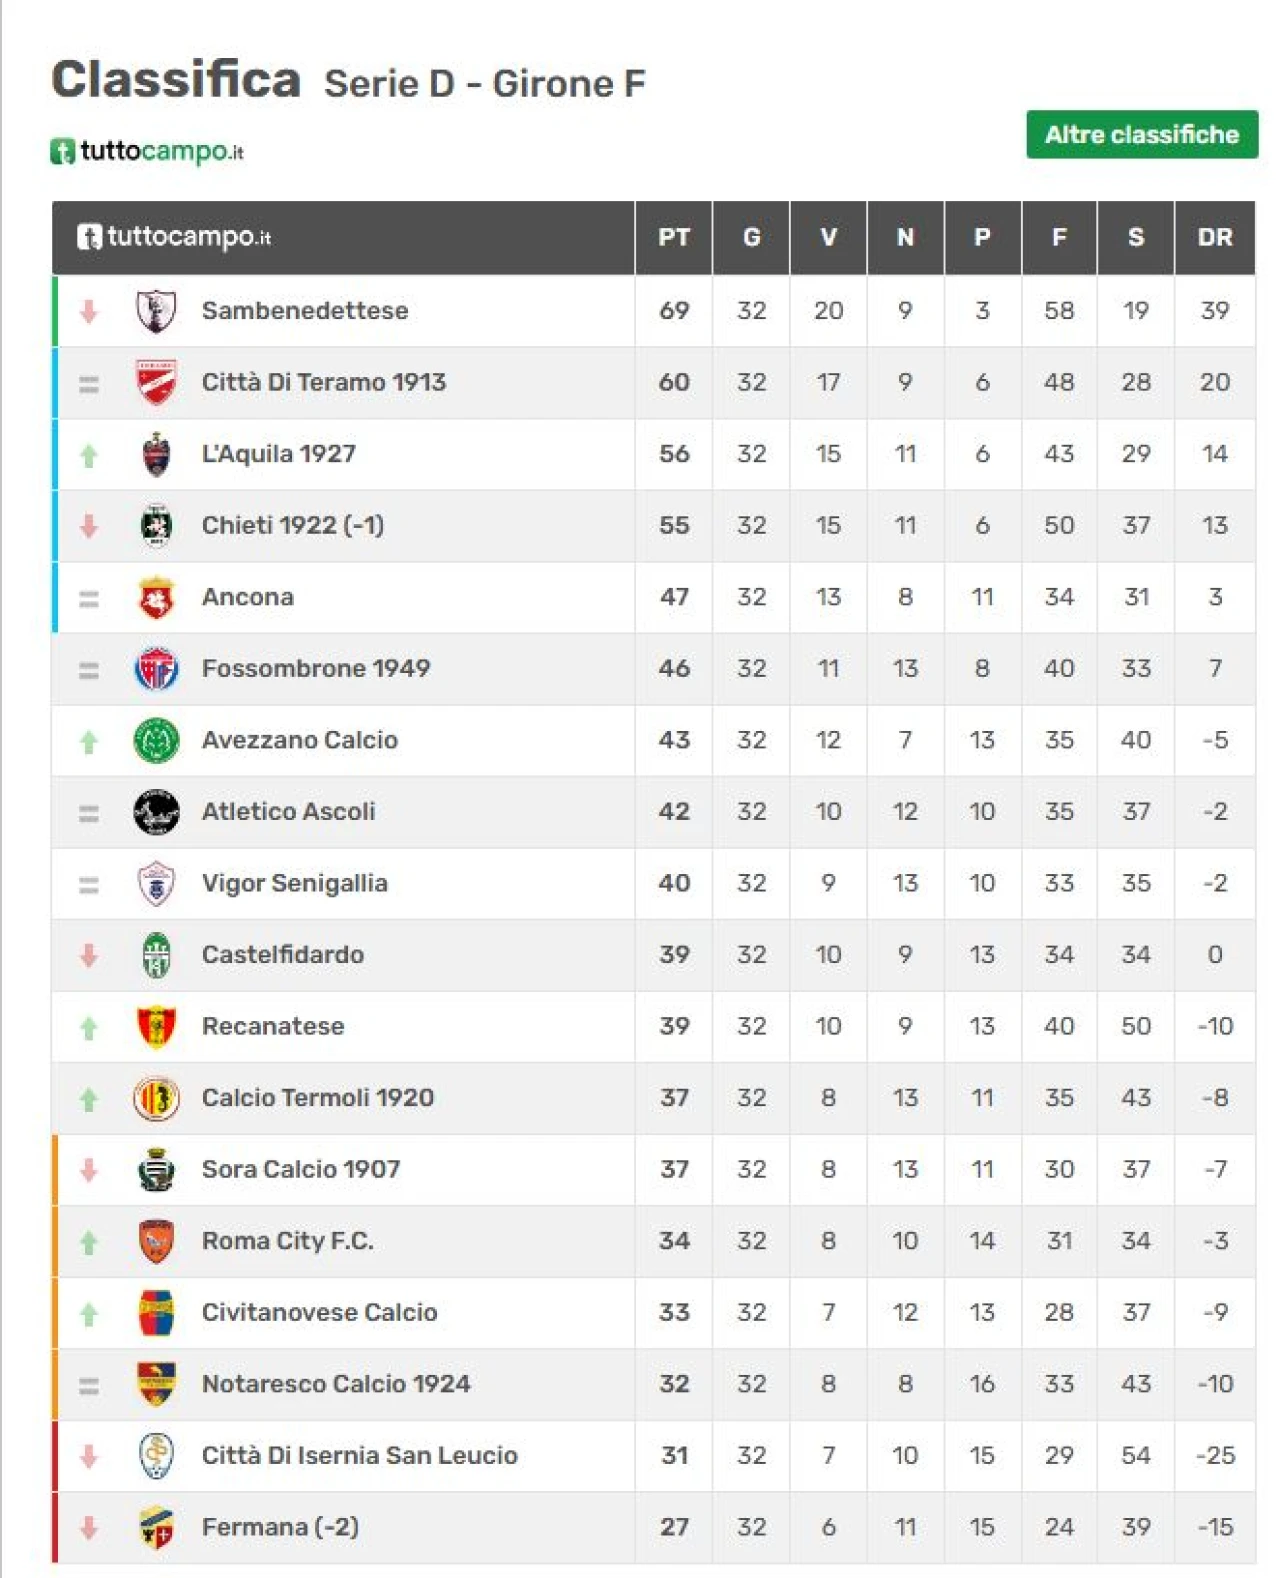The width and height of the screenshot is (1280, 1578).
Task: Open the L'Aquila 1927 team logo
Action: (156, 455)
